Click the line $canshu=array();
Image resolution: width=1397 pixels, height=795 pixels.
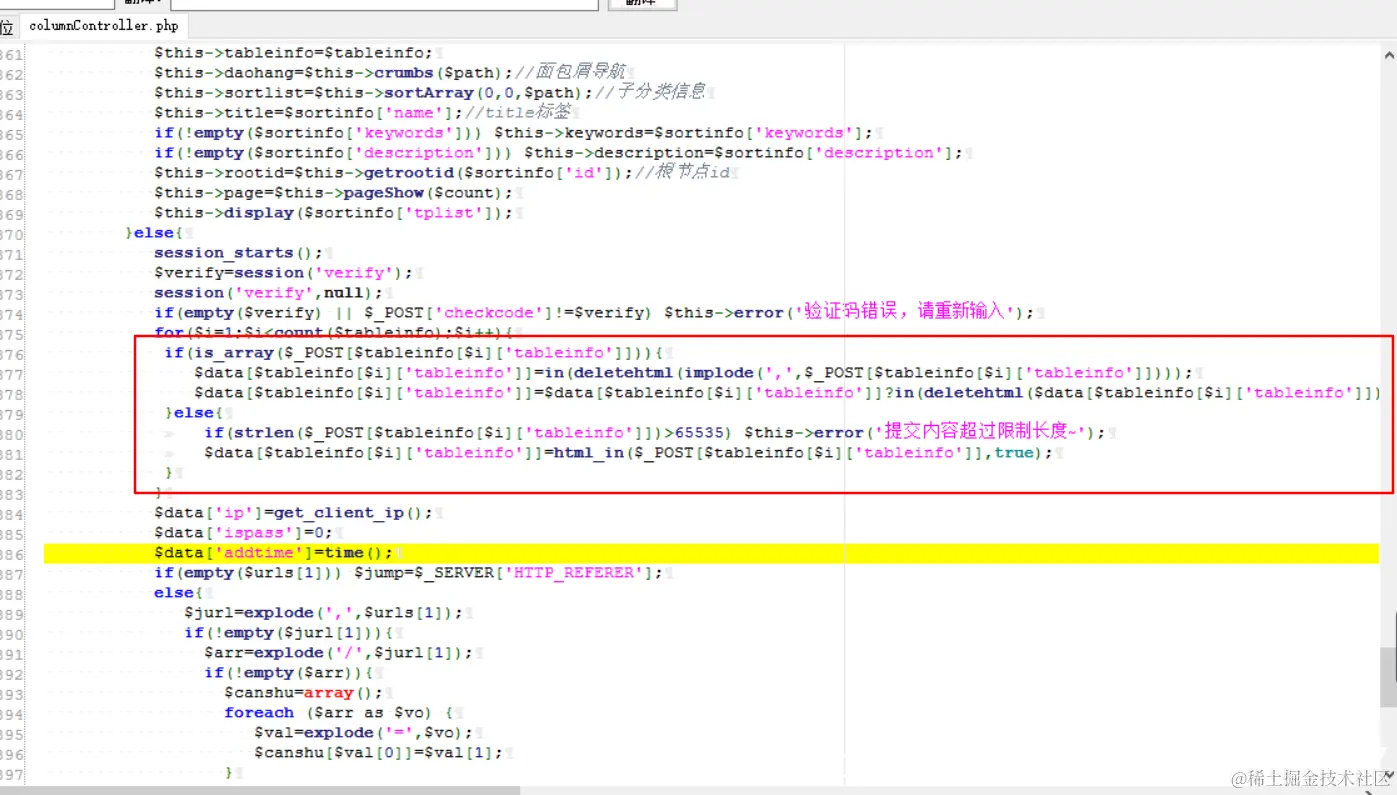click(x=304, y=693)
